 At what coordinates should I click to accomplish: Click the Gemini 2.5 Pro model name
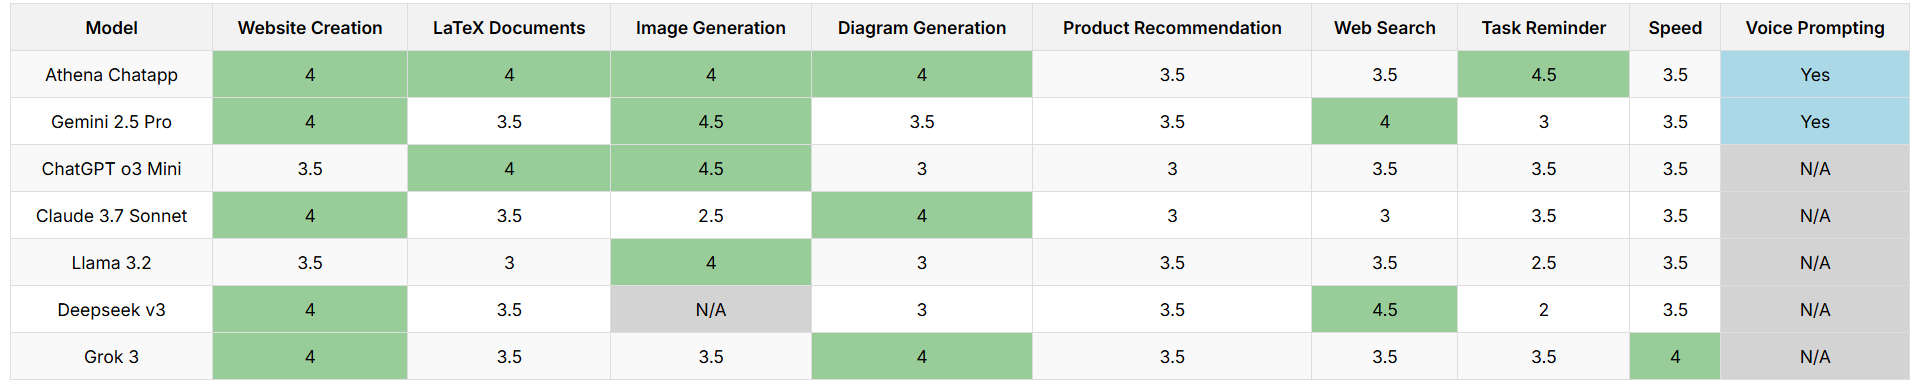111,122
